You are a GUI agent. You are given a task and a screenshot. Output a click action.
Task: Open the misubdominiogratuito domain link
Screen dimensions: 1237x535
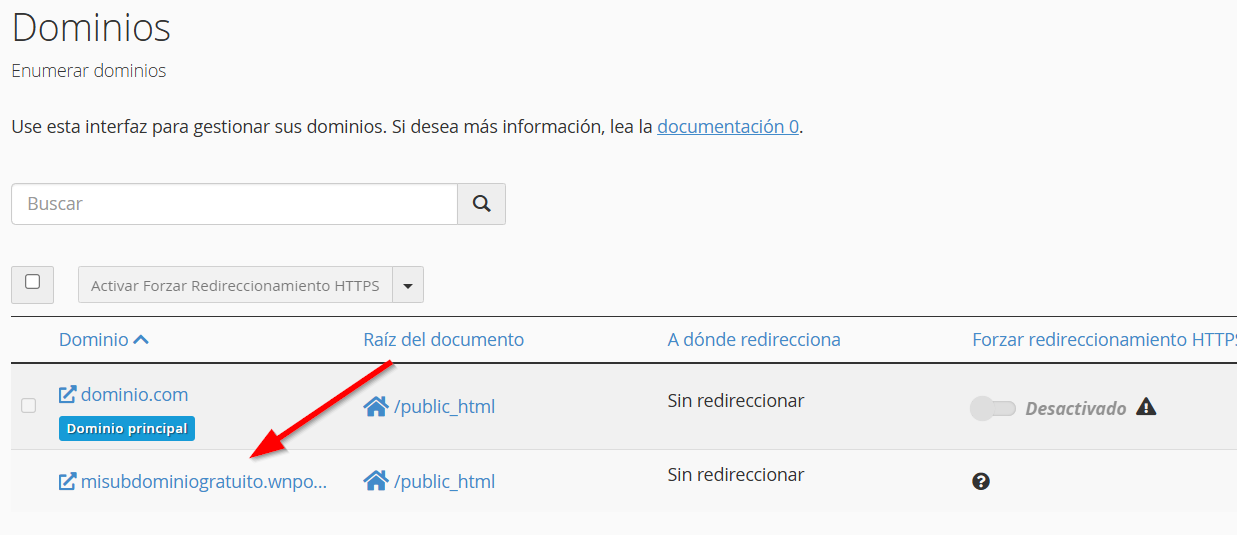(x=203, y=482)
